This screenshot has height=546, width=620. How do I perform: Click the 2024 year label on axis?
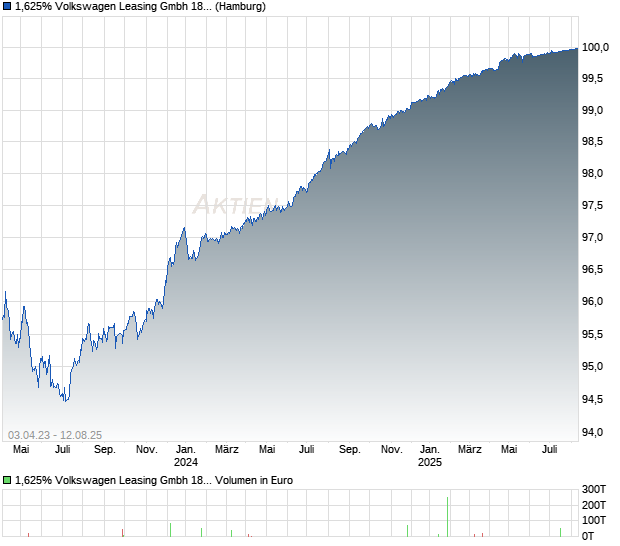[x=186, y=462]
